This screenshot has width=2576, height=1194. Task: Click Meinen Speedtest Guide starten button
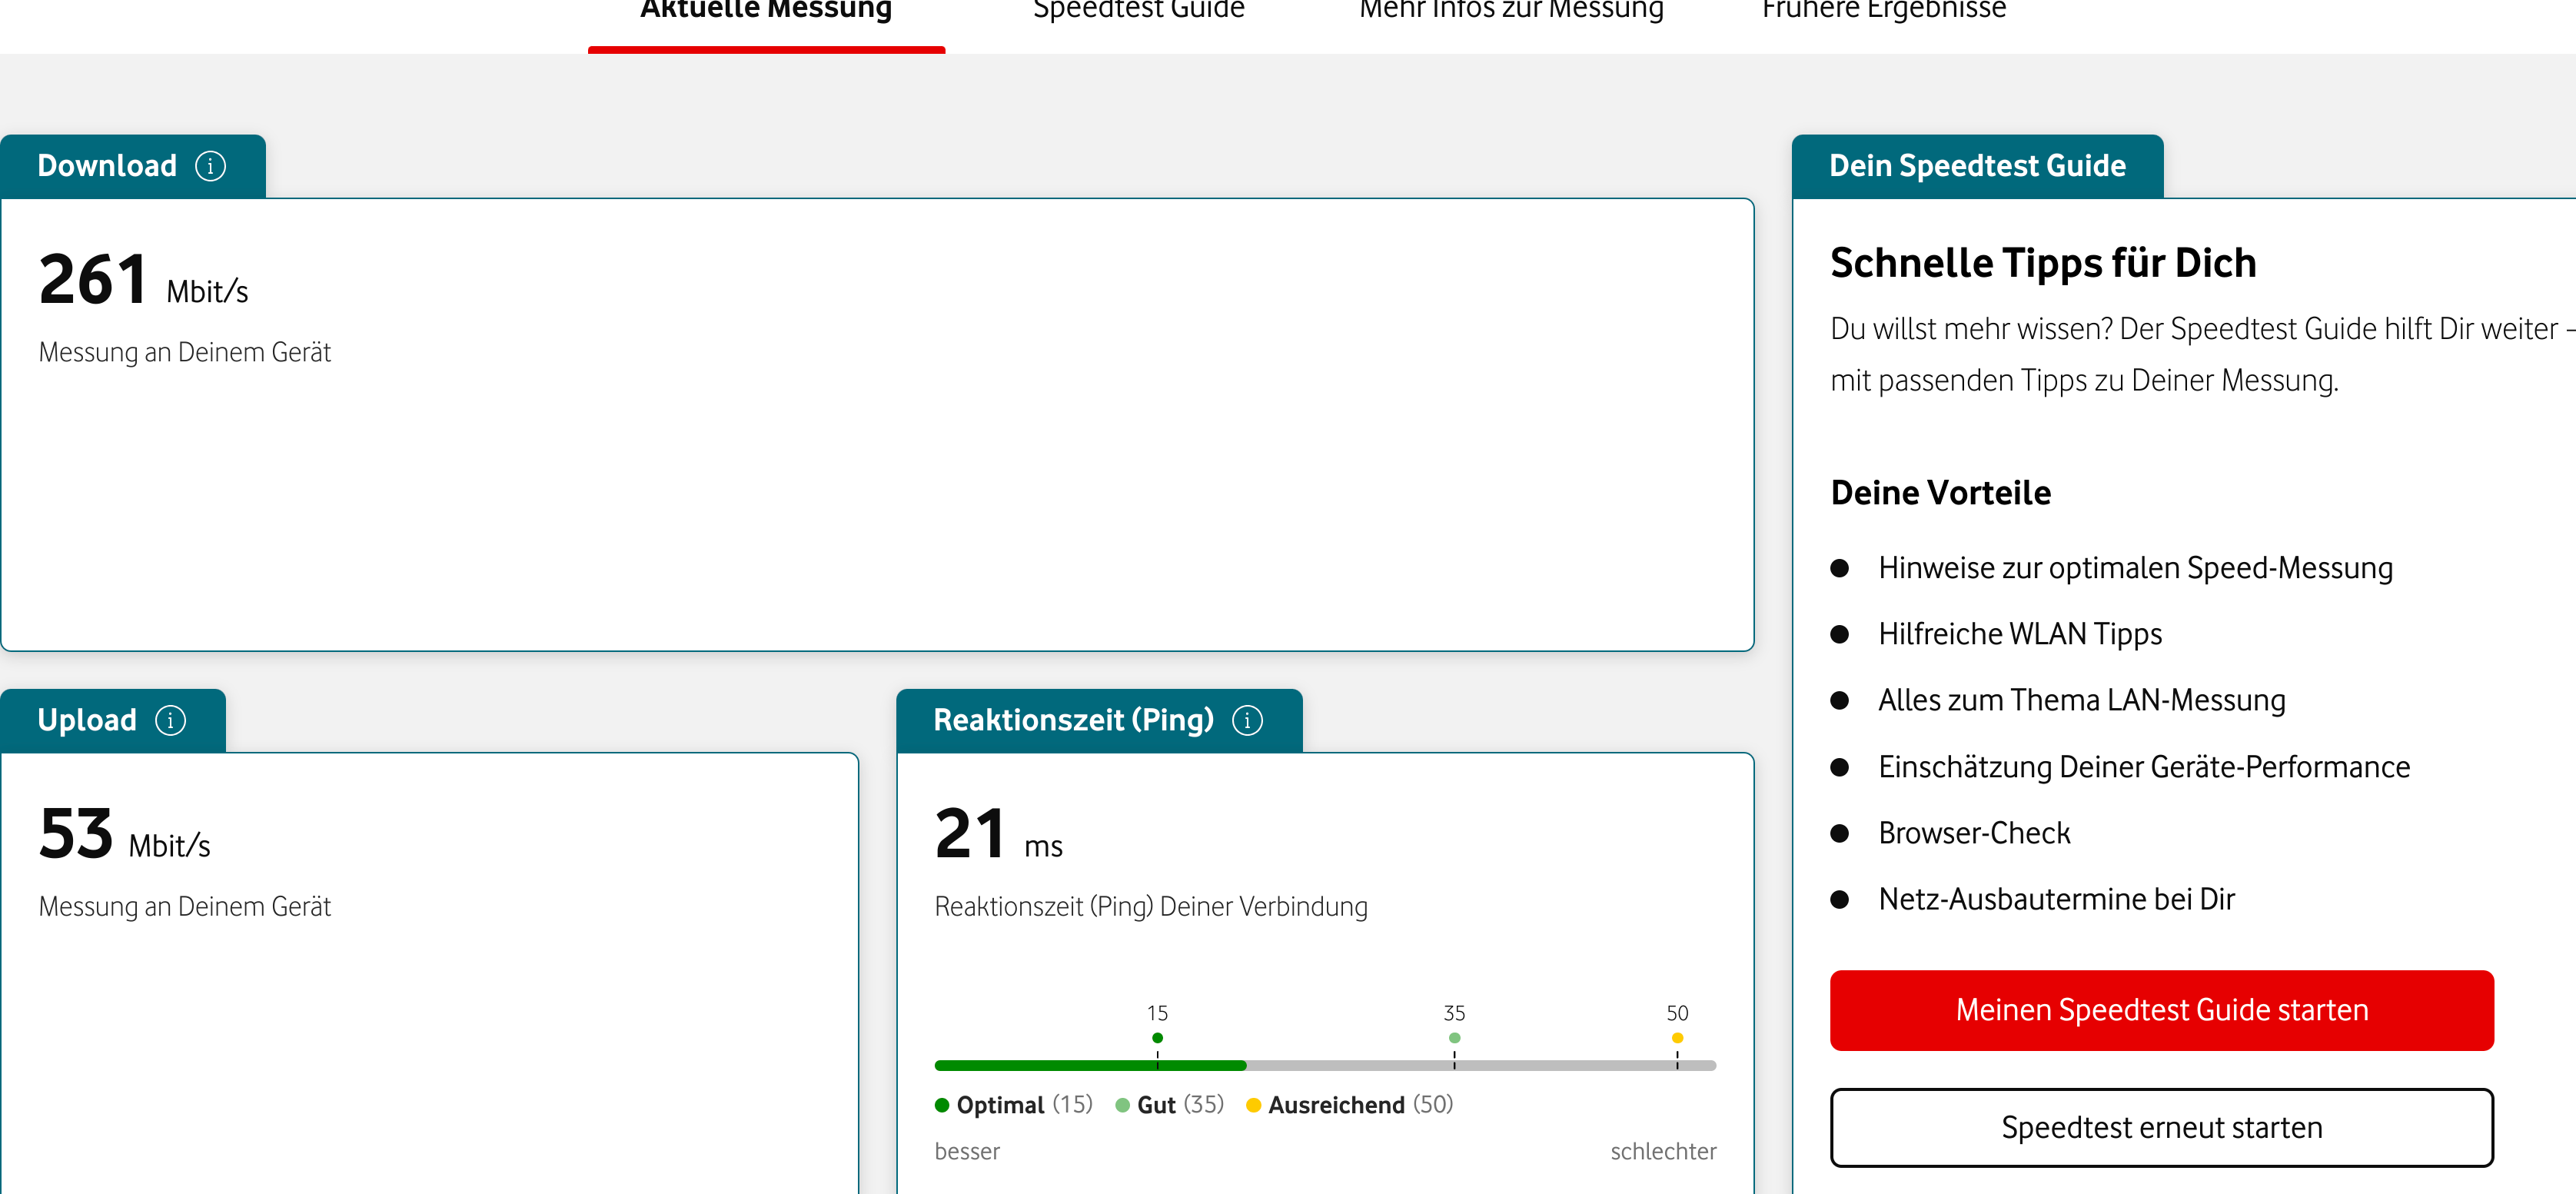click(x=2161, y=1010)
